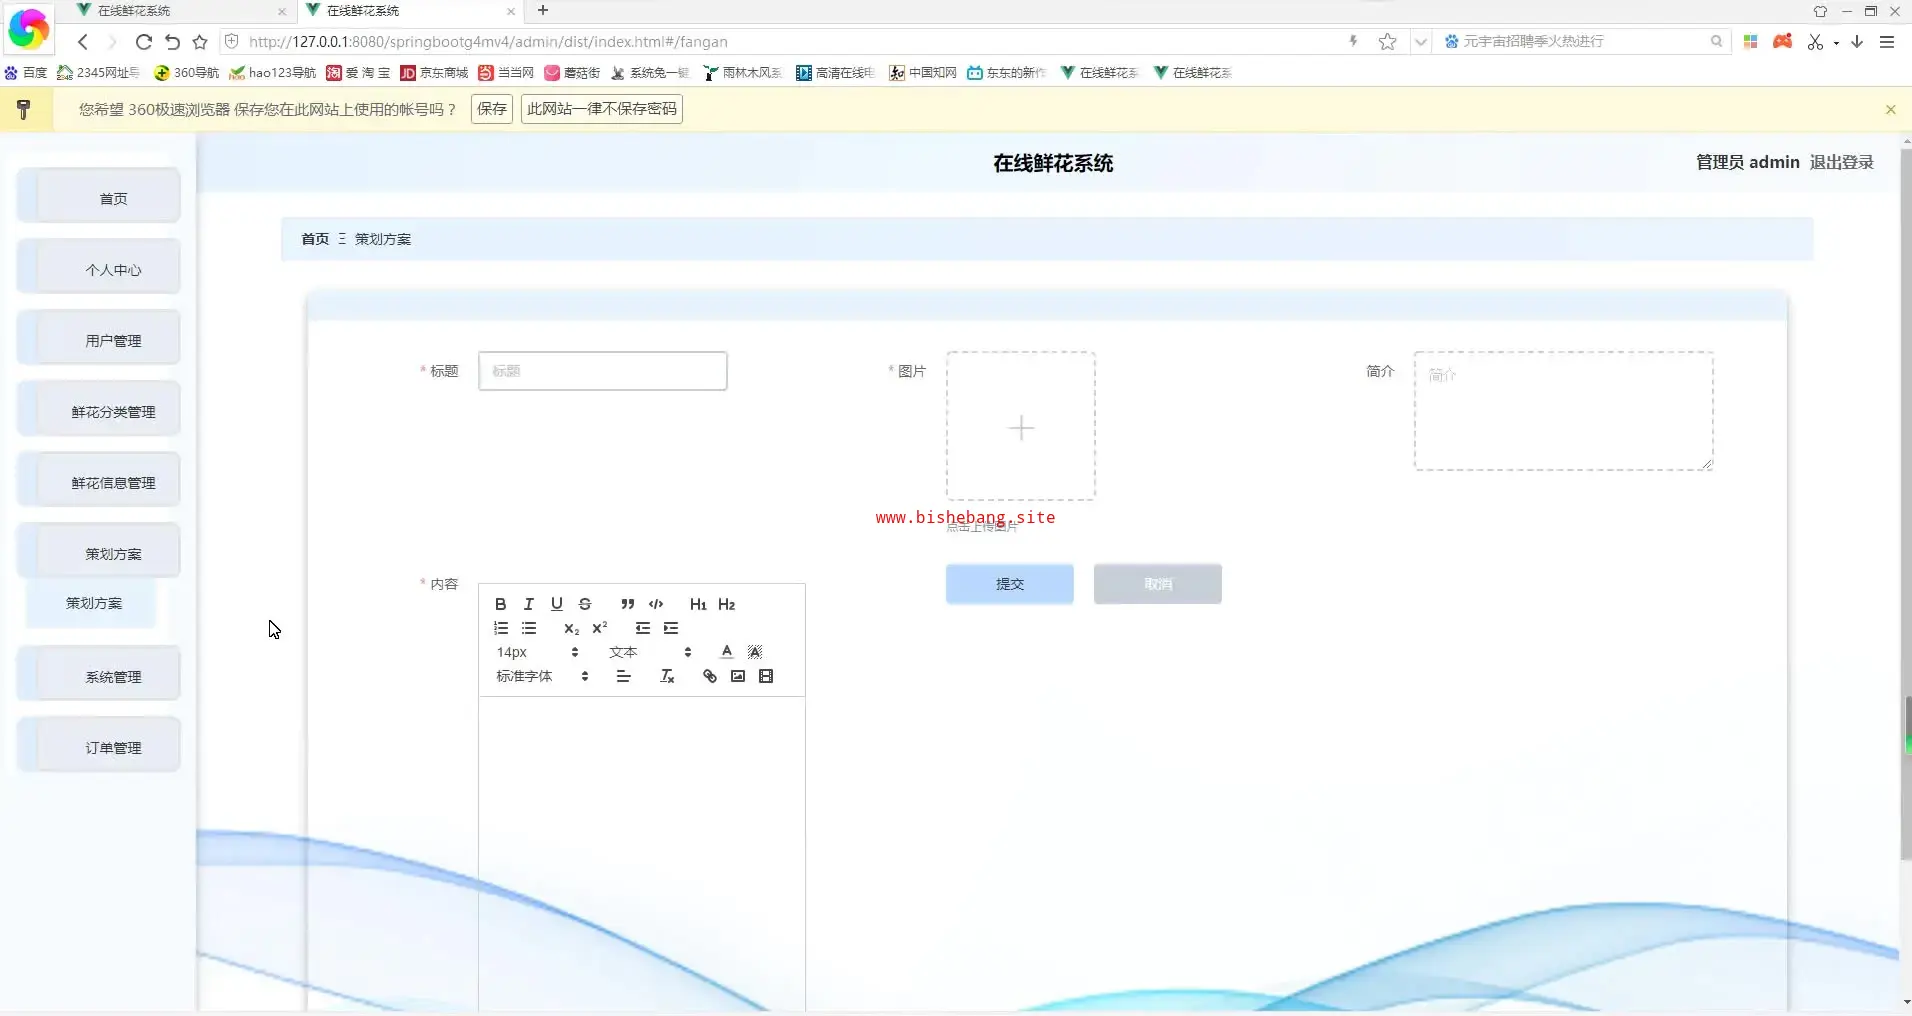This screenshot has width=1912, height=1016.
Task: Increase the indent in the editor
Action: (x=671, y=628)
